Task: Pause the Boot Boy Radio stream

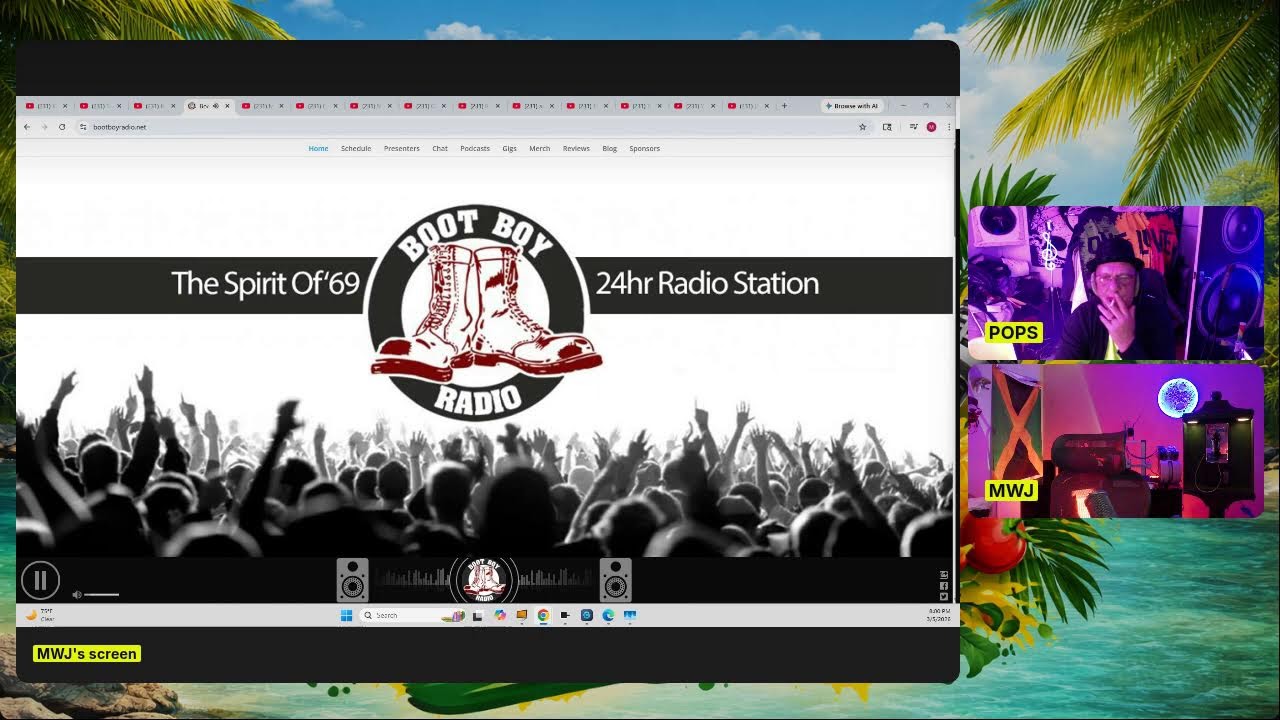Action: point(40,580)
